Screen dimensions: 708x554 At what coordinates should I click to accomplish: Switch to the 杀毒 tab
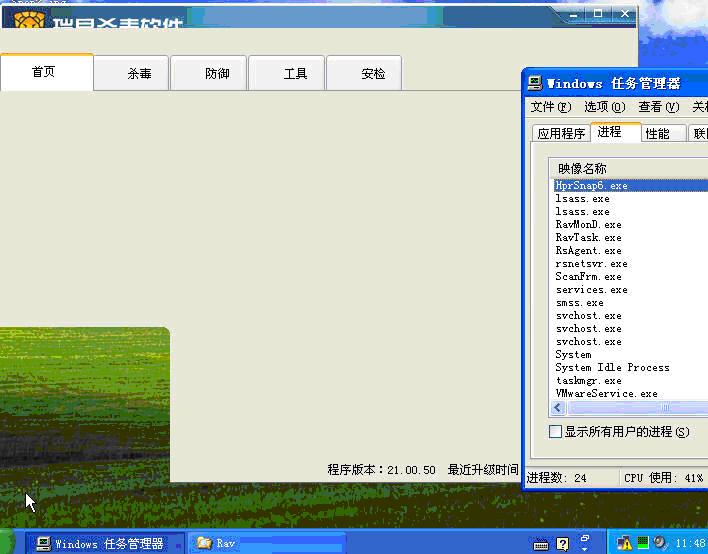(131, 73)
